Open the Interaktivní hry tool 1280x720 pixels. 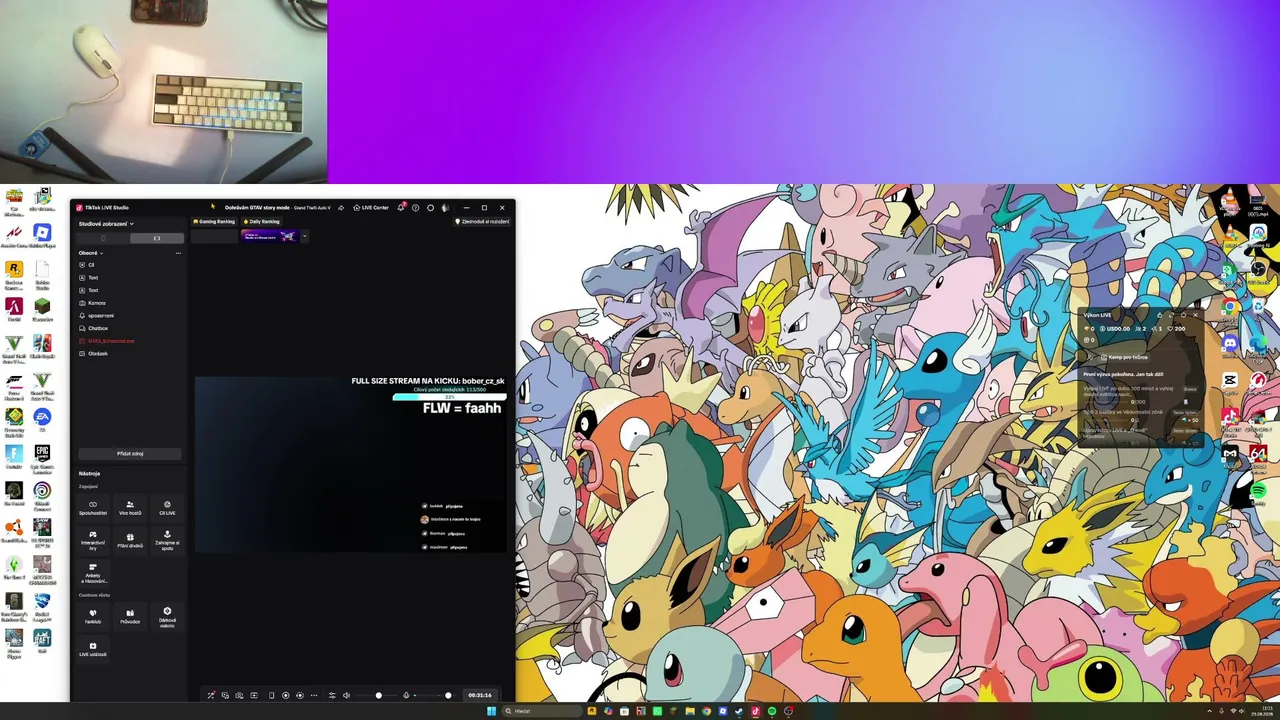(93, 540)
